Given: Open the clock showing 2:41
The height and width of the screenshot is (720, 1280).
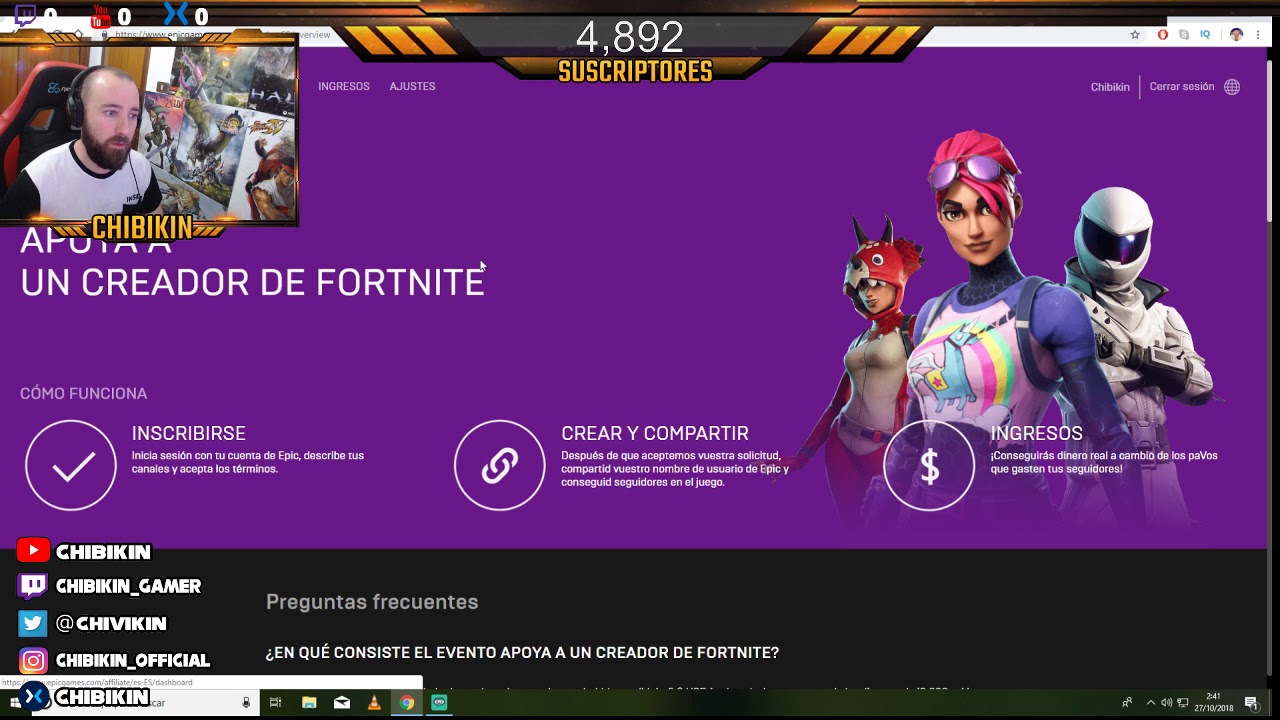Looking at the screenshot, I should pyautogui.click(x=1213, y=702).
